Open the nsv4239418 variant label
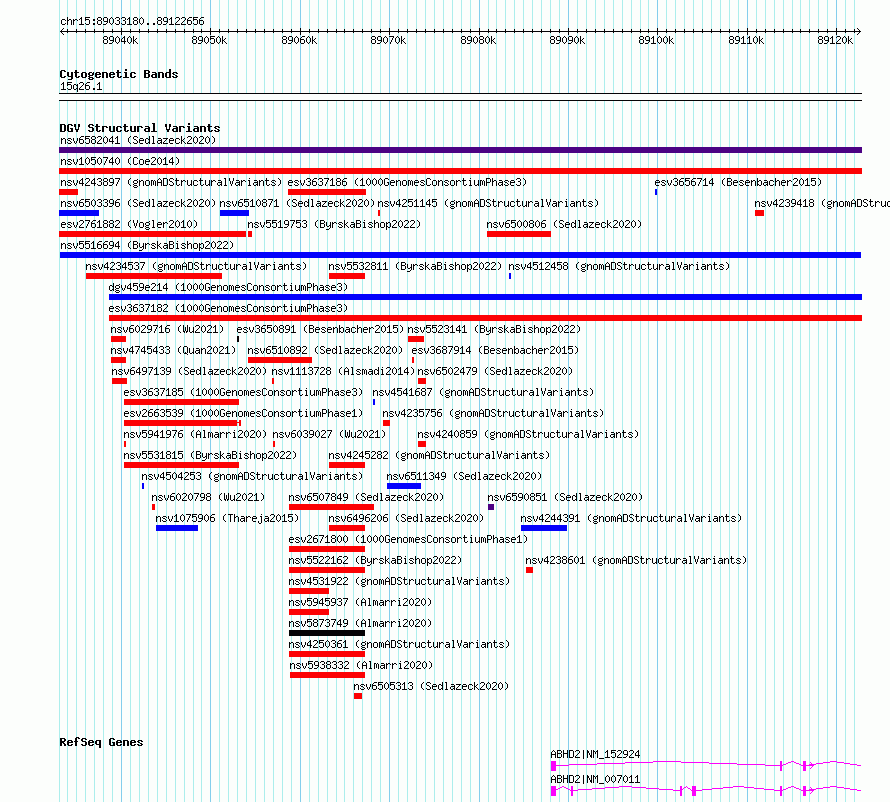 point(822,203)
